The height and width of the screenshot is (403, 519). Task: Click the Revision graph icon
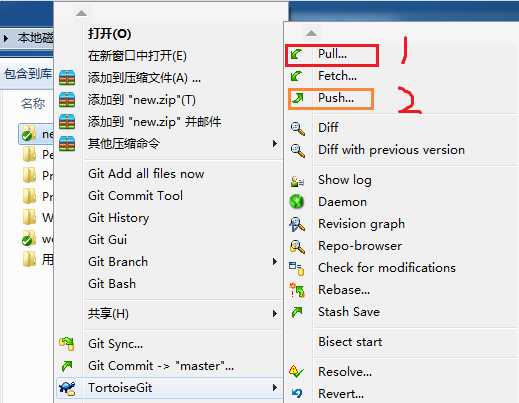point(297,224)
